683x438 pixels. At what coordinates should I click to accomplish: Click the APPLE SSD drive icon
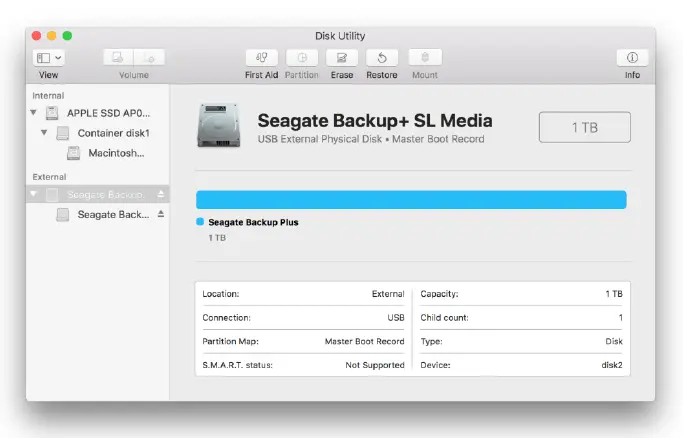click(52, 113)
